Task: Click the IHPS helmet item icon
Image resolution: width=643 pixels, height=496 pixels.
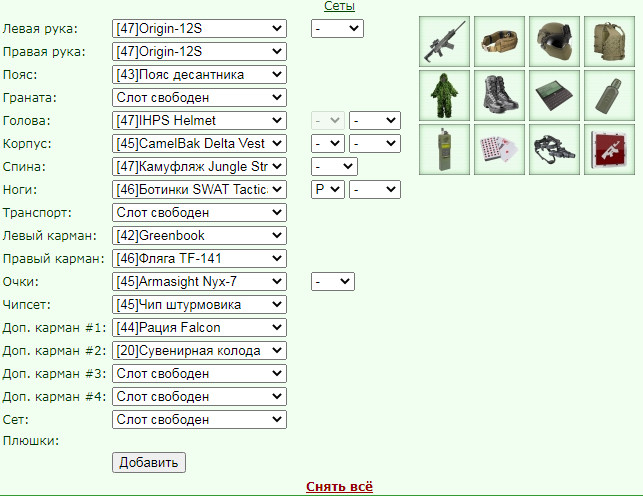Action: coord(554,41)
